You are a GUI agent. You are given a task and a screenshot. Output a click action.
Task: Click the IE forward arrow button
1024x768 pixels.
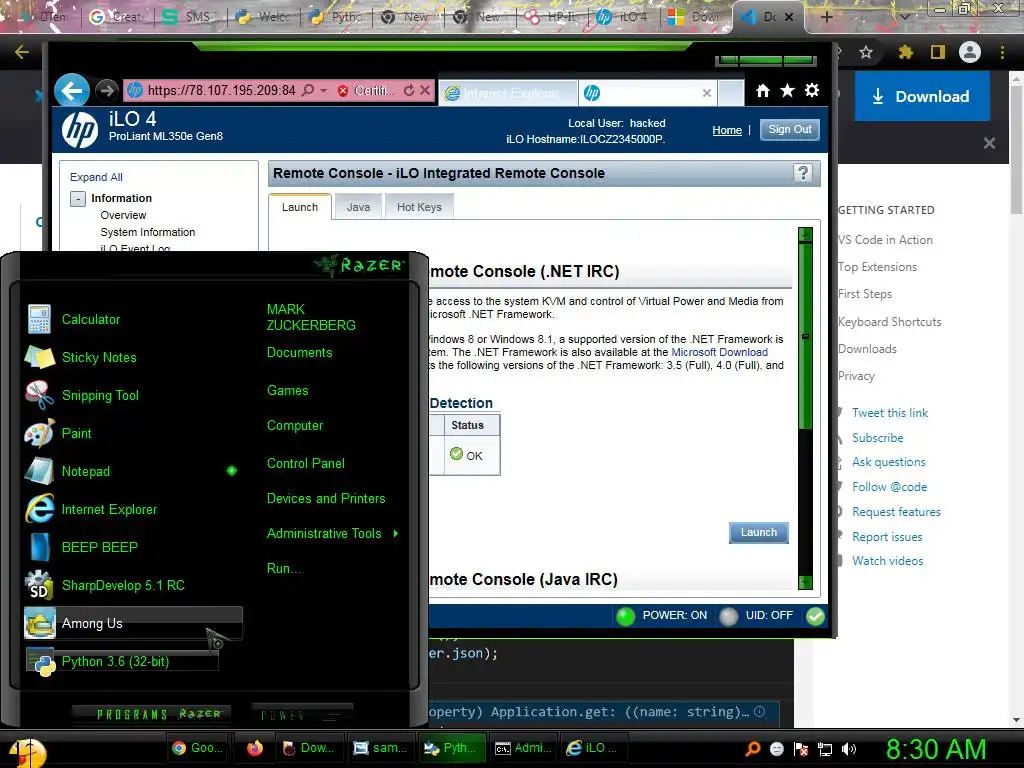pos(106,90)
